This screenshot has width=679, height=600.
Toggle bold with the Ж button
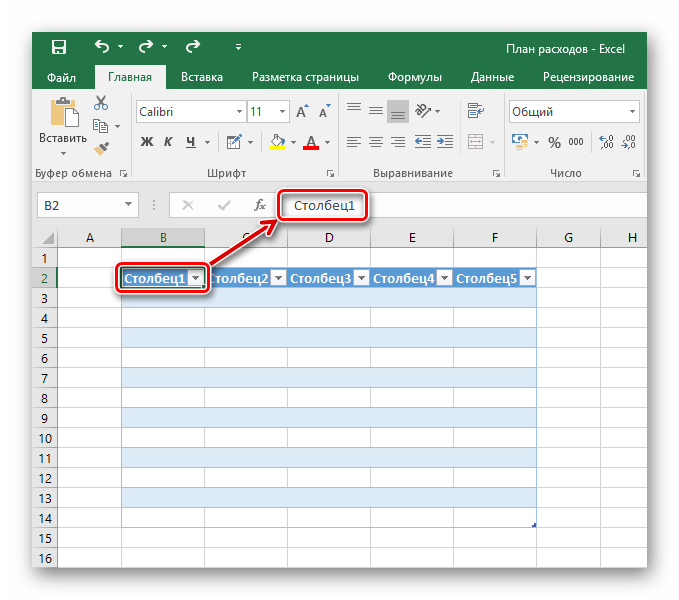pyautogui.click(x=147, y=142)
